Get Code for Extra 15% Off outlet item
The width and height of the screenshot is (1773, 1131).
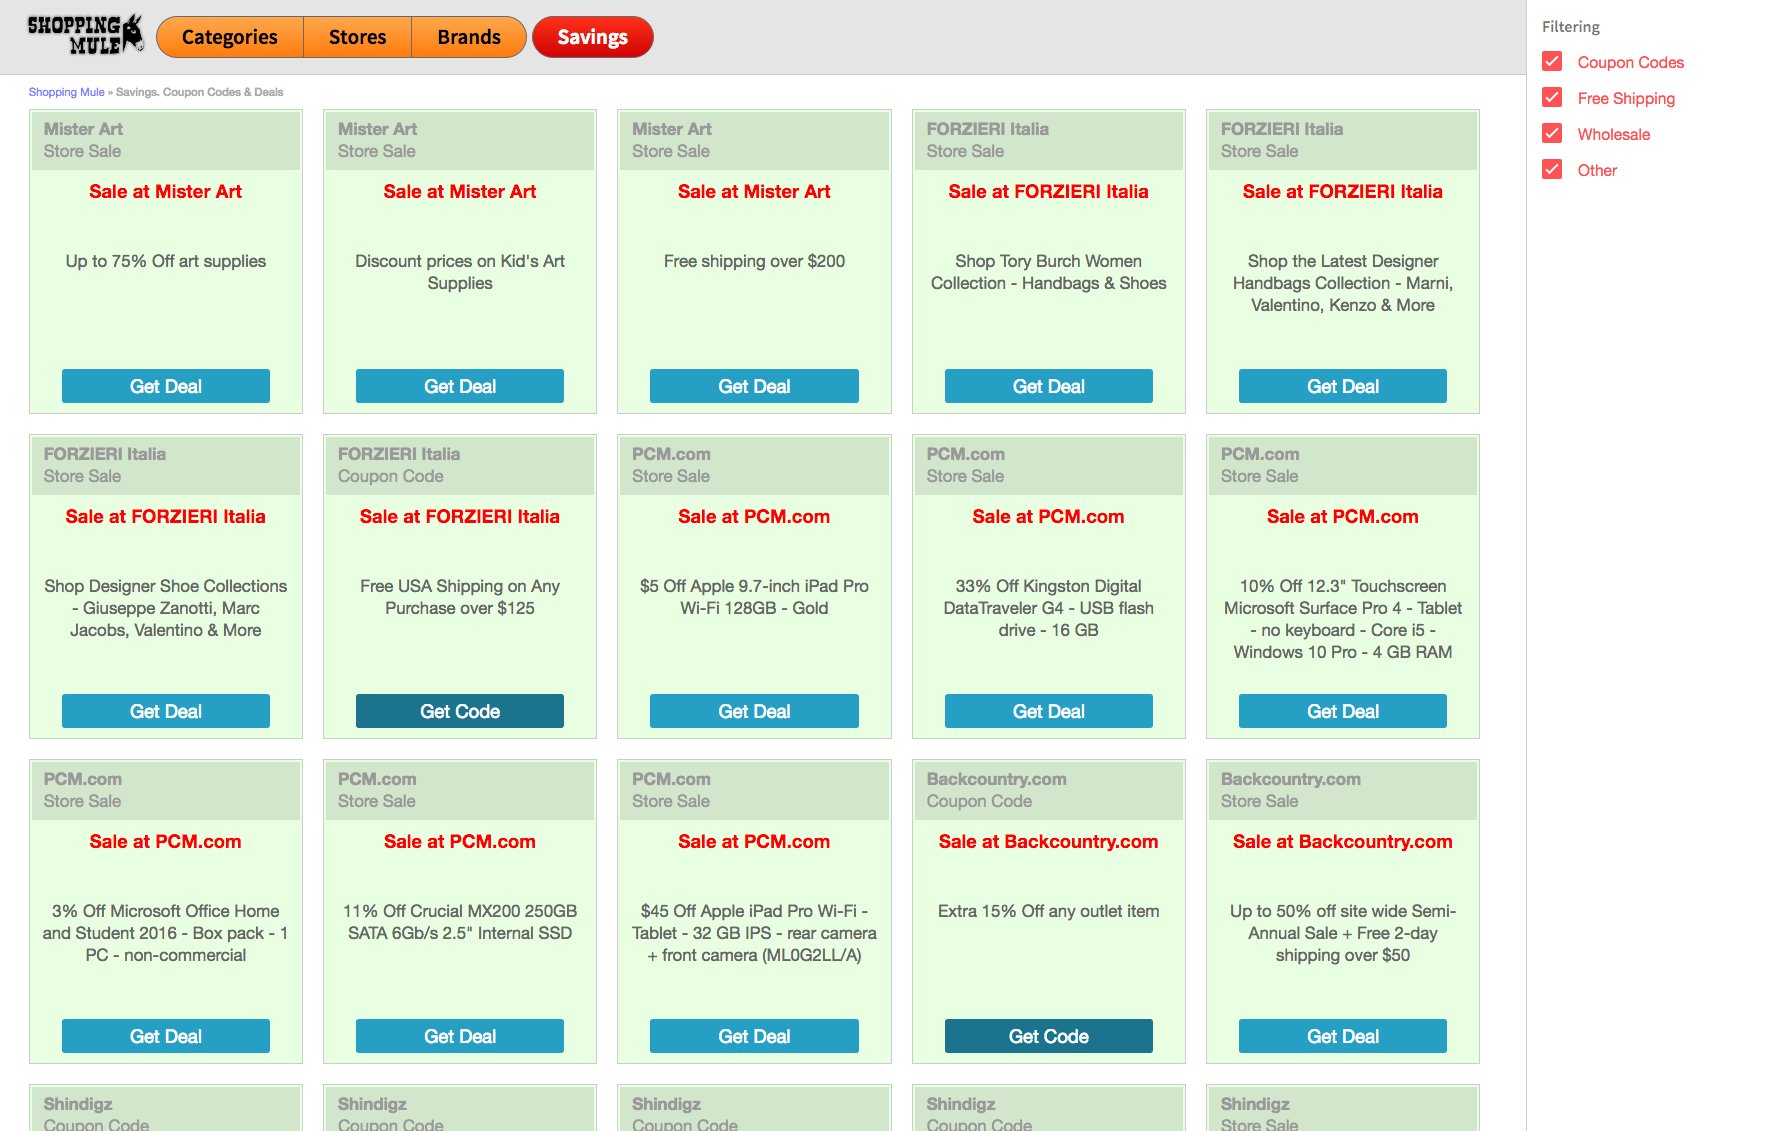1049,1036
